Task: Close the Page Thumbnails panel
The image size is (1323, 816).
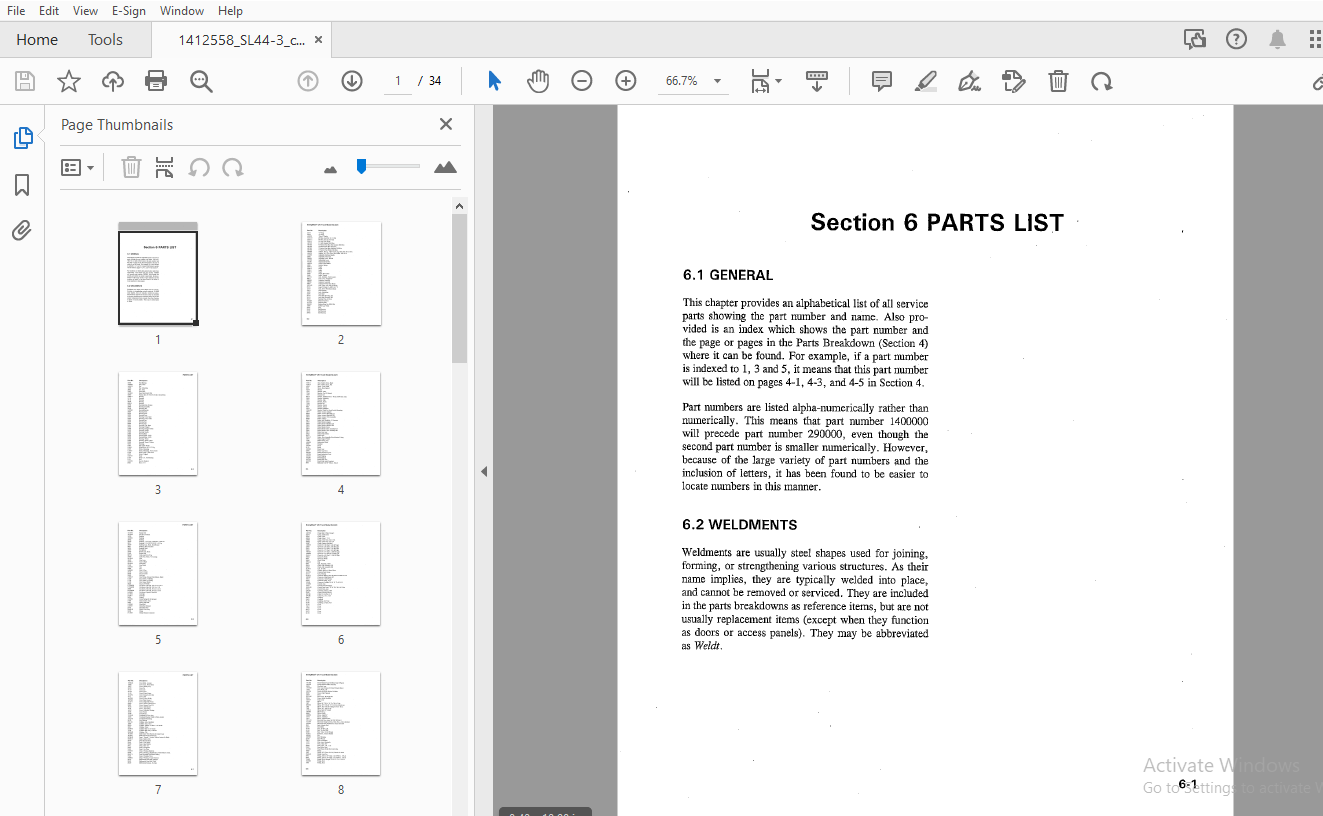Action: pyautogui.click(x=446, y=124)
